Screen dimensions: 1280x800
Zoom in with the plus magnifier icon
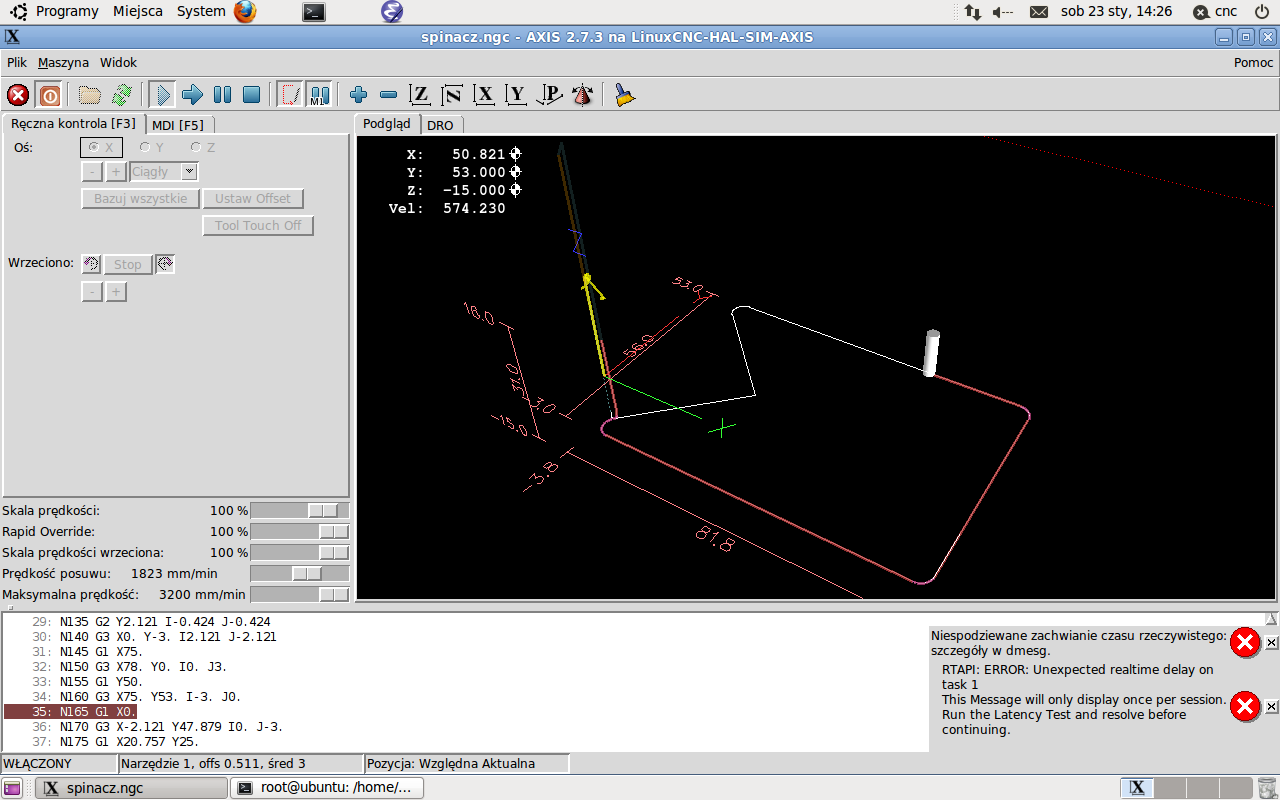358,95
